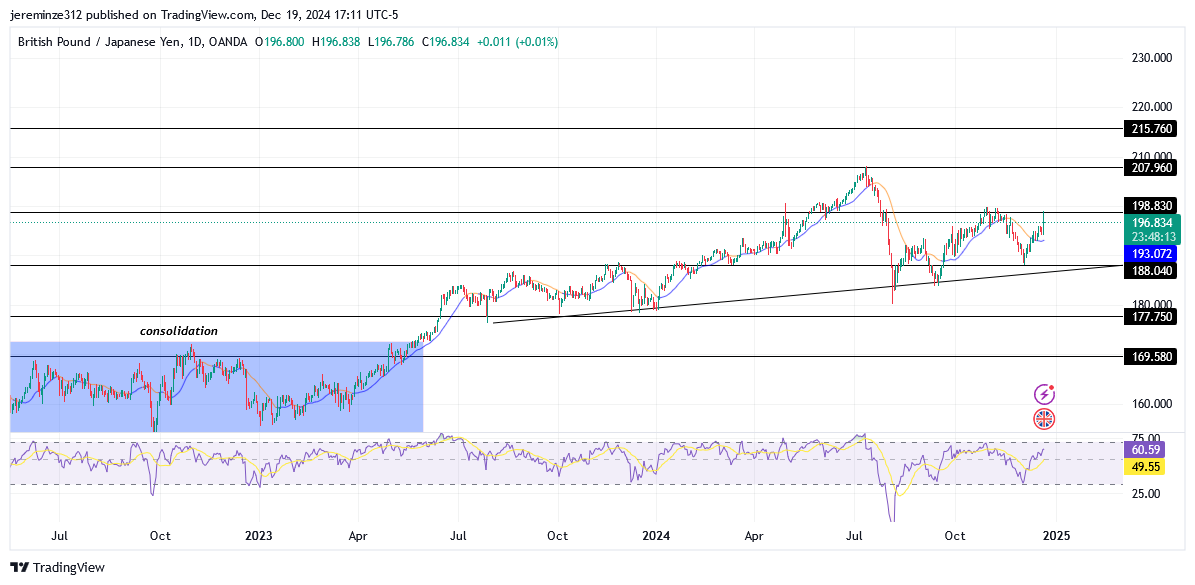Click the +0.011 (+0.01%) change value
Viewport: 1195px width, 585px height.
point(517,43)
